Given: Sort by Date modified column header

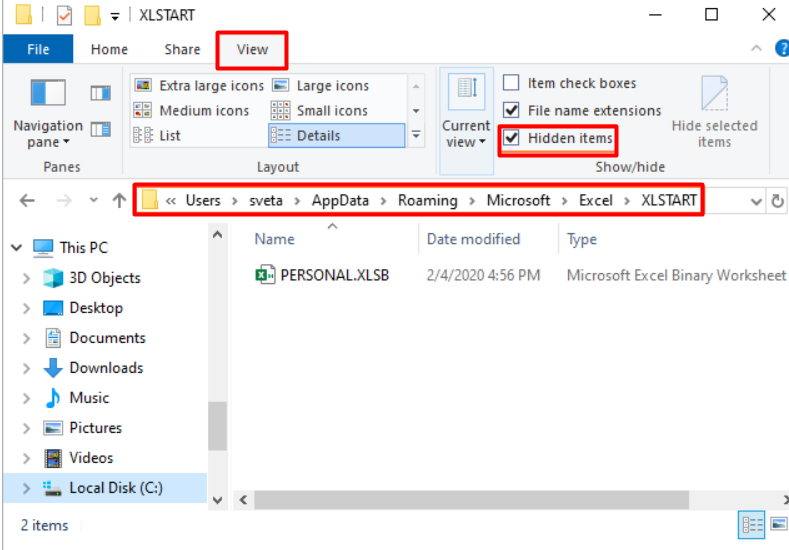Looking at the screenshot, I should [x=473, y=239].
